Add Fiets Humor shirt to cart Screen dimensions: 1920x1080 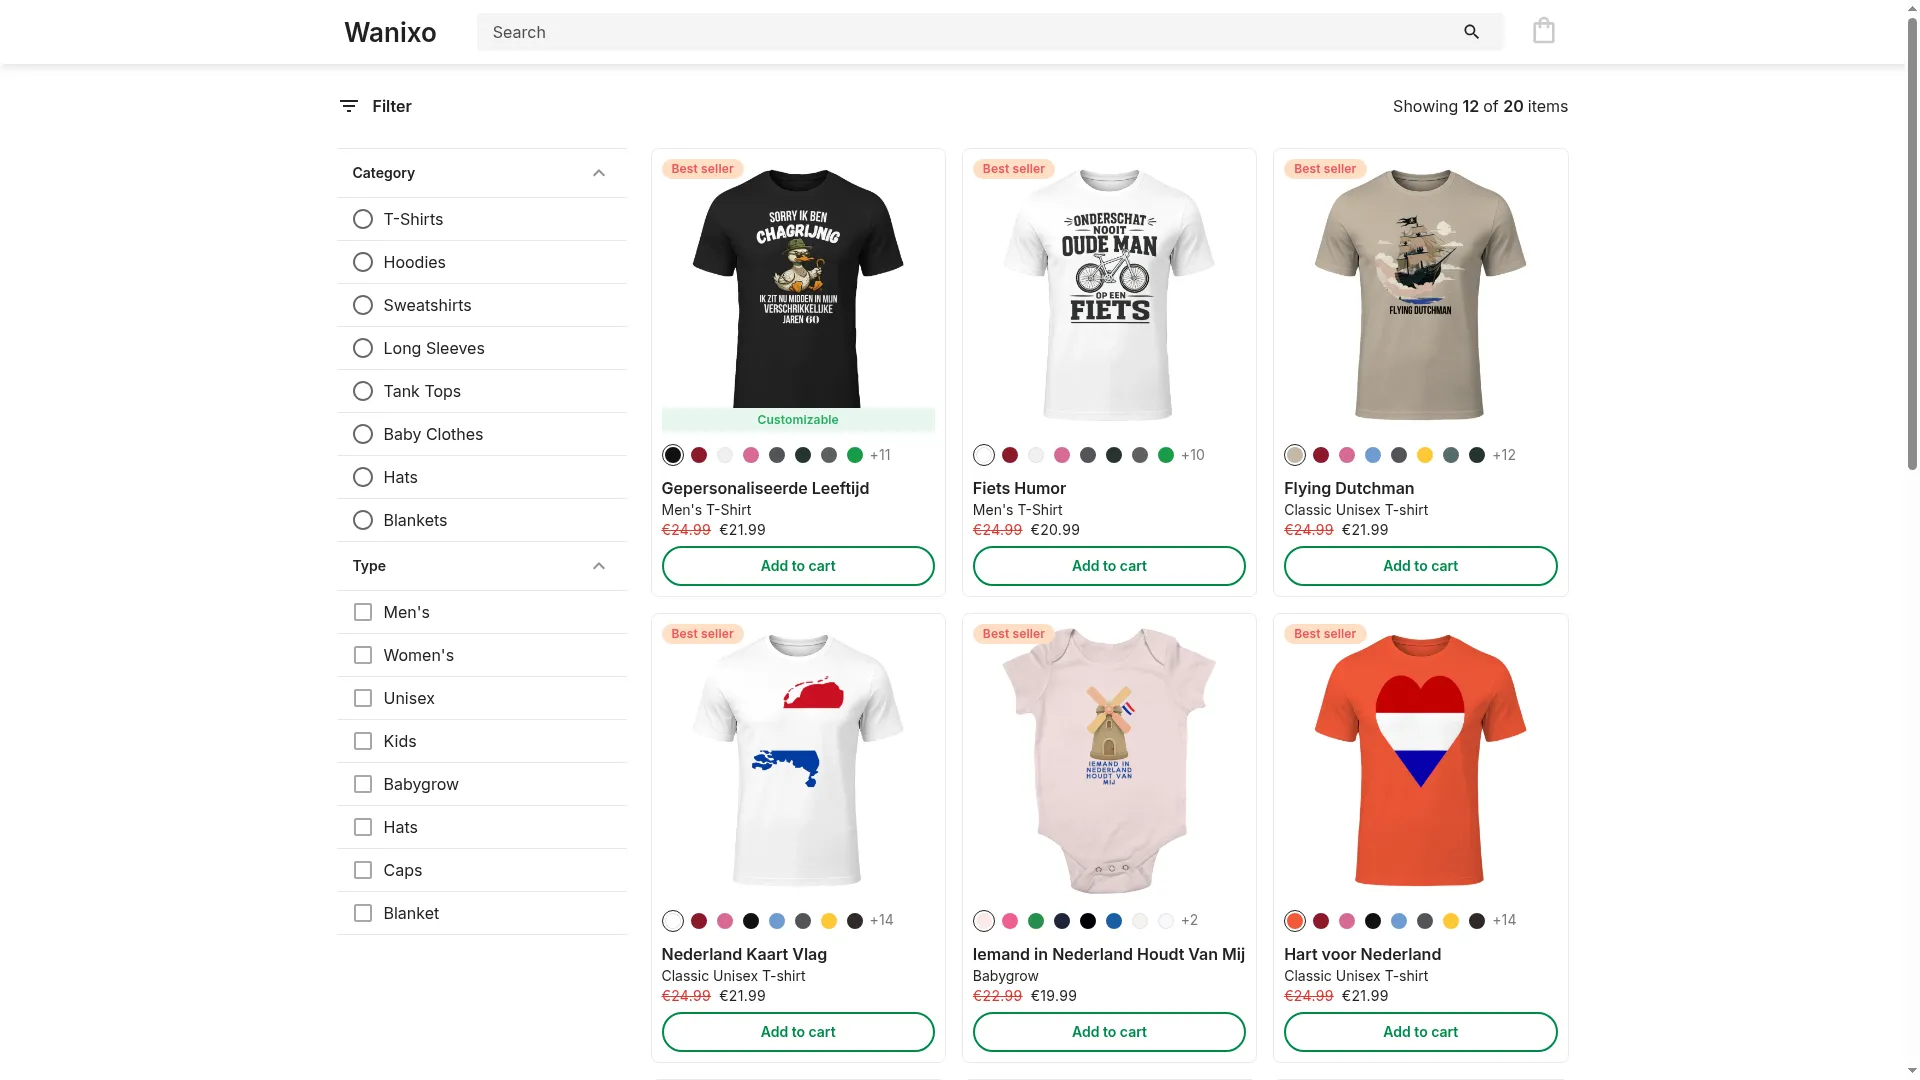[x=1109, y=566]
